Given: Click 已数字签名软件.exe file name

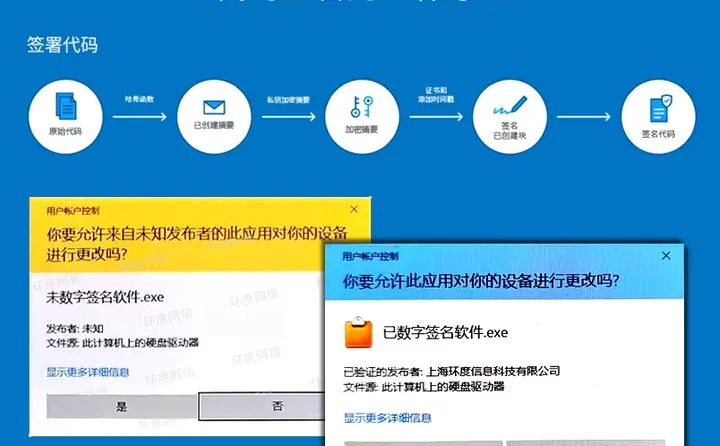Looking at the screenshot, I should [445, 332].
